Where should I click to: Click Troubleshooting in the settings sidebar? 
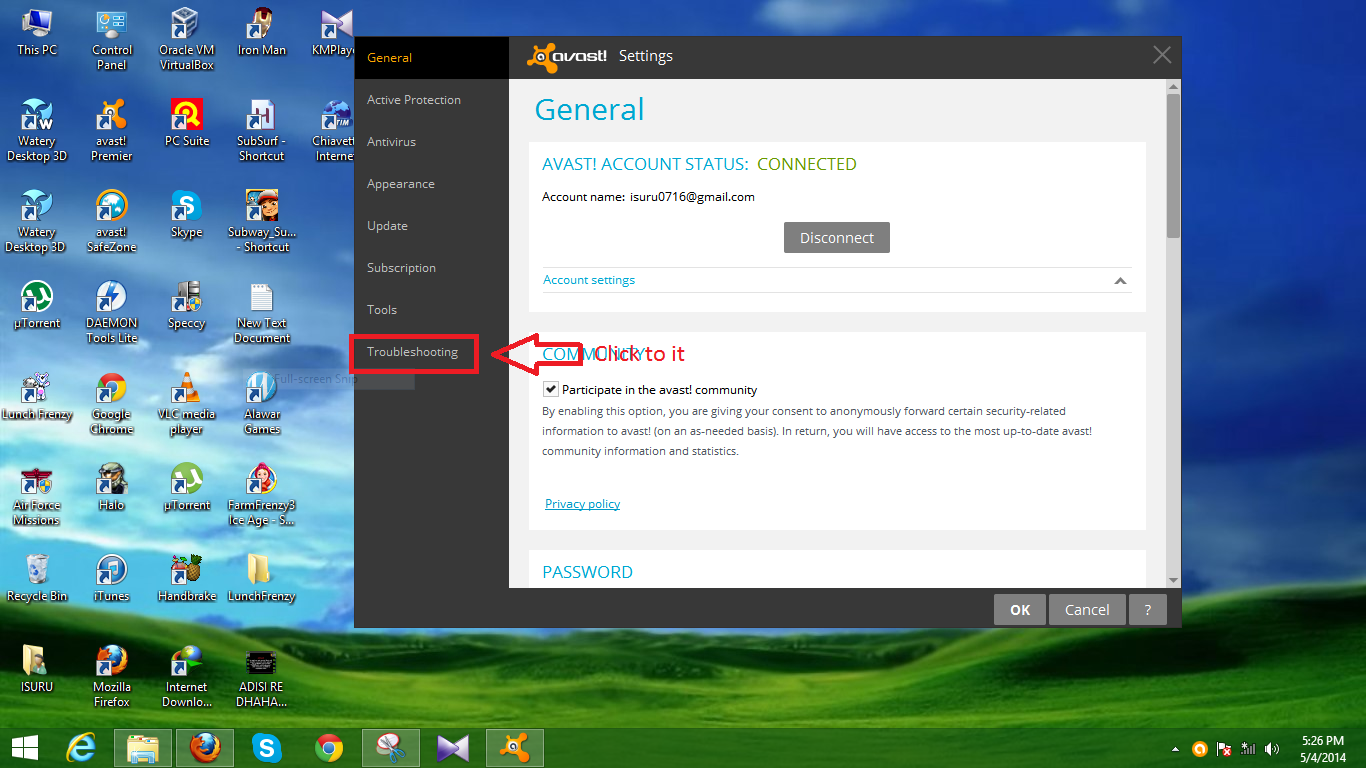[414, 353]
